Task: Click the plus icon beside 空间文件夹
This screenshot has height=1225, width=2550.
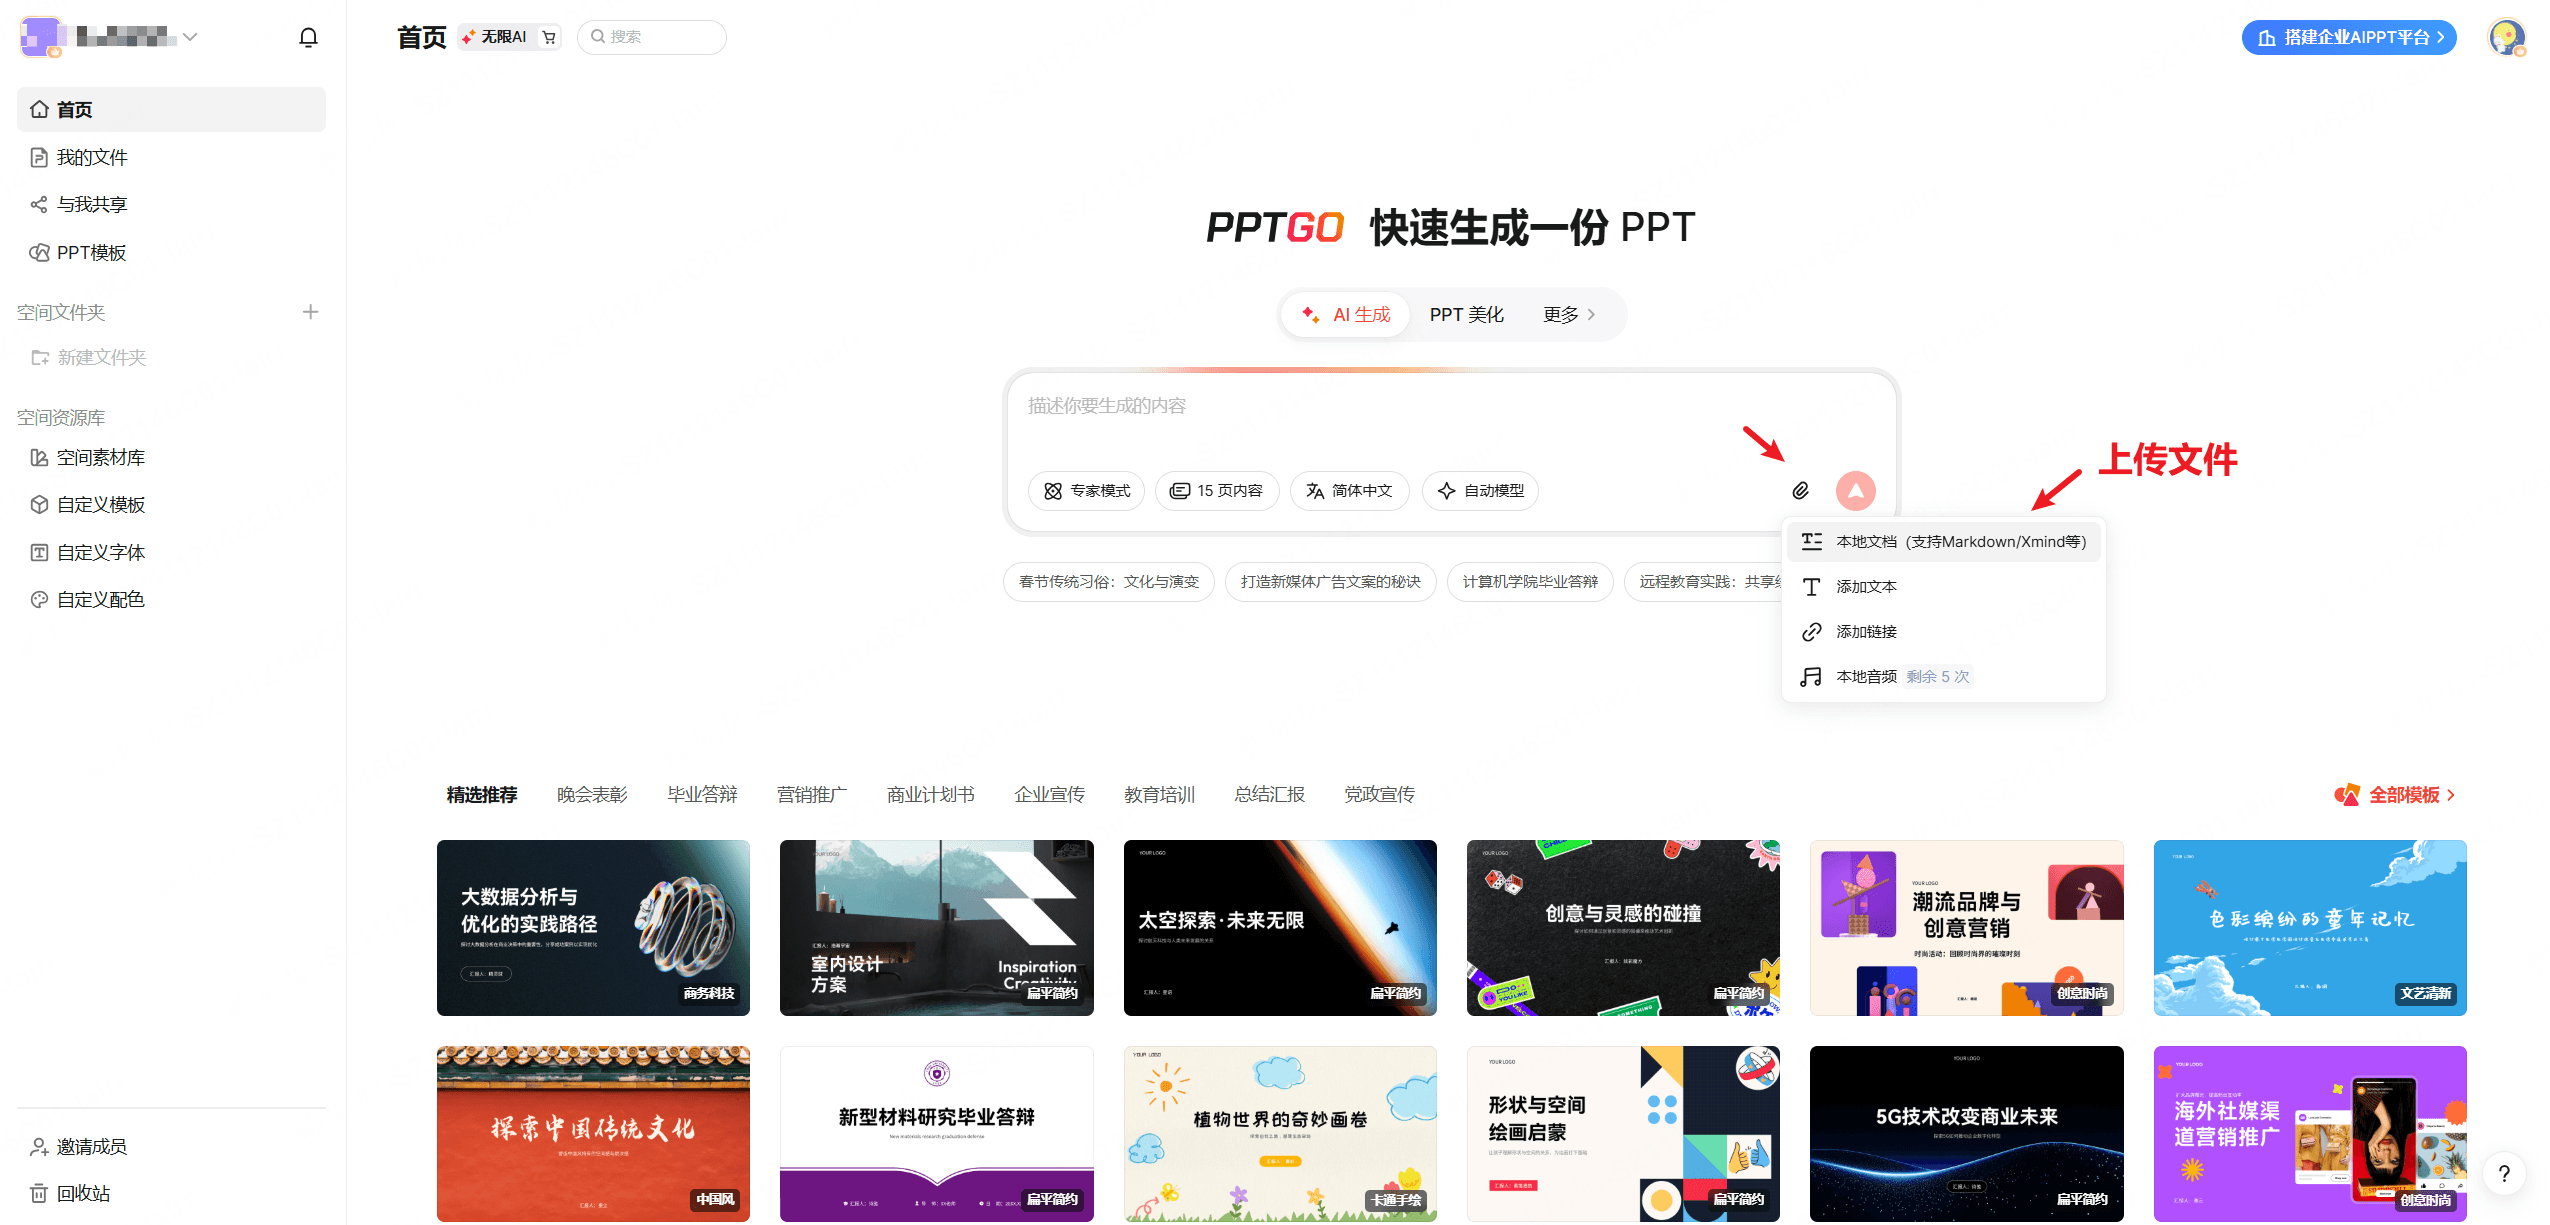Action: click(x=310, y=311)
